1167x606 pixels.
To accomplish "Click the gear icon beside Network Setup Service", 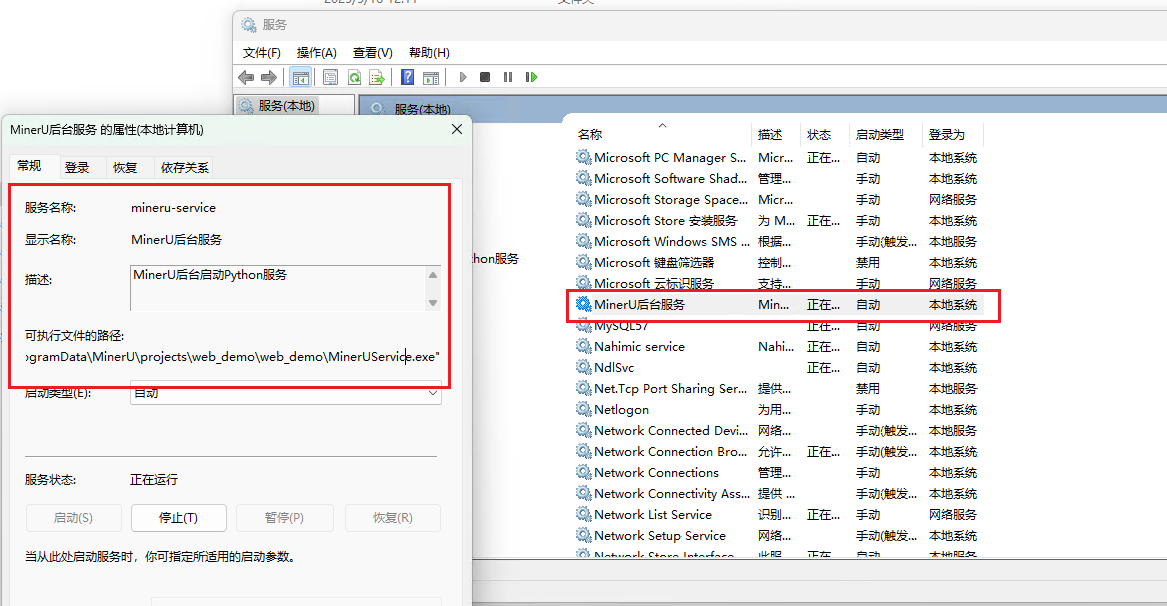I will (584, 535).
